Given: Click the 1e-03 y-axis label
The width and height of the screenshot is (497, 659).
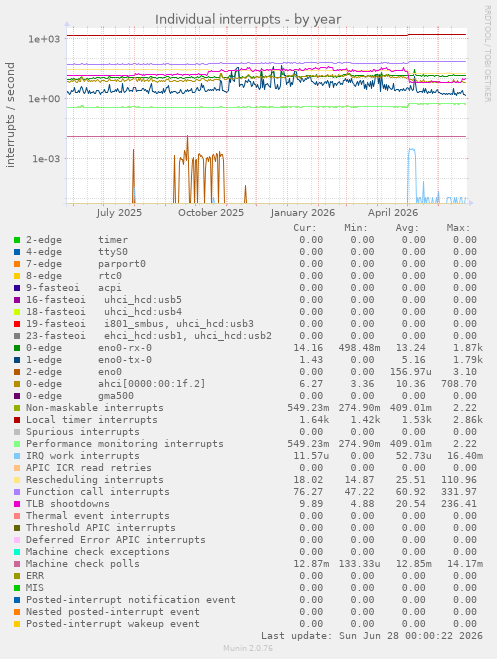Looking at the screenshot, I should point(44,159).
